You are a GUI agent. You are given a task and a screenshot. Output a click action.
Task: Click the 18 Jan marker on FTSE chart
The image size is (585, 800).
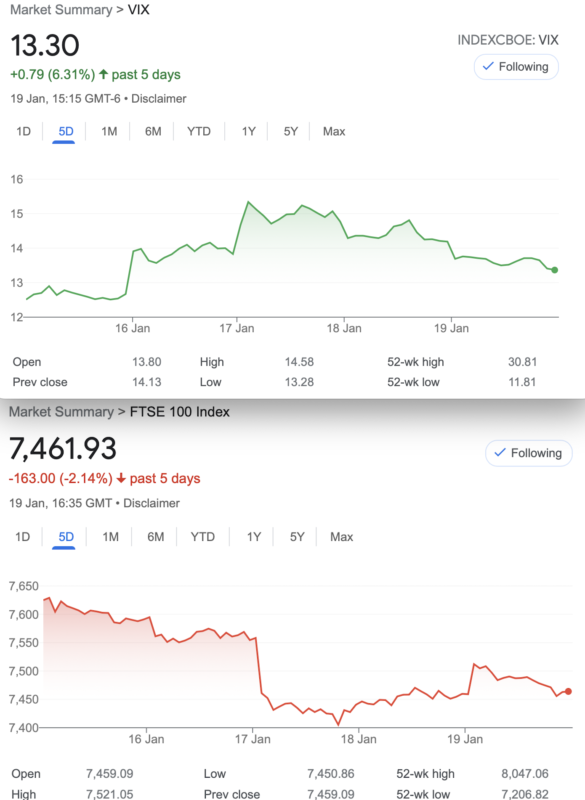tap(359, 739)
